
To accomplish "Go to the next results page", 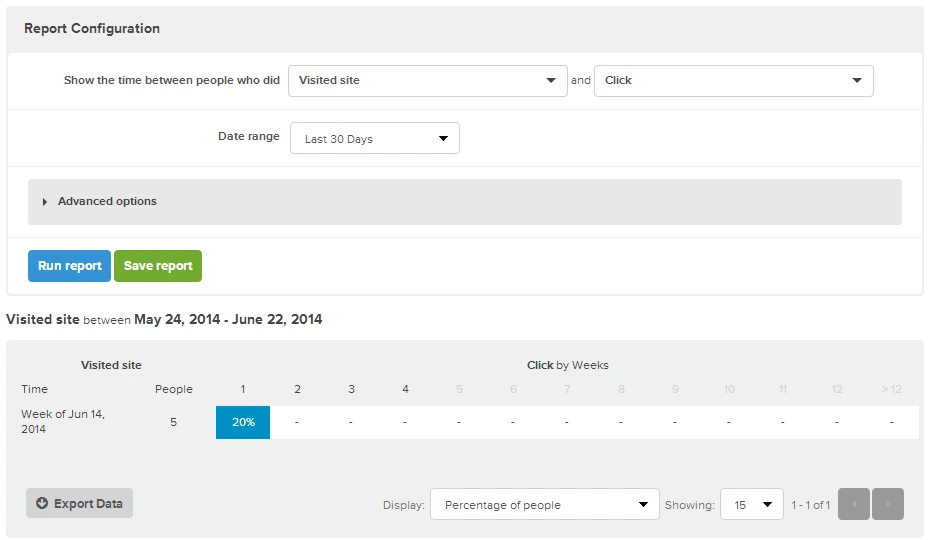I will (x=888, y=505).
